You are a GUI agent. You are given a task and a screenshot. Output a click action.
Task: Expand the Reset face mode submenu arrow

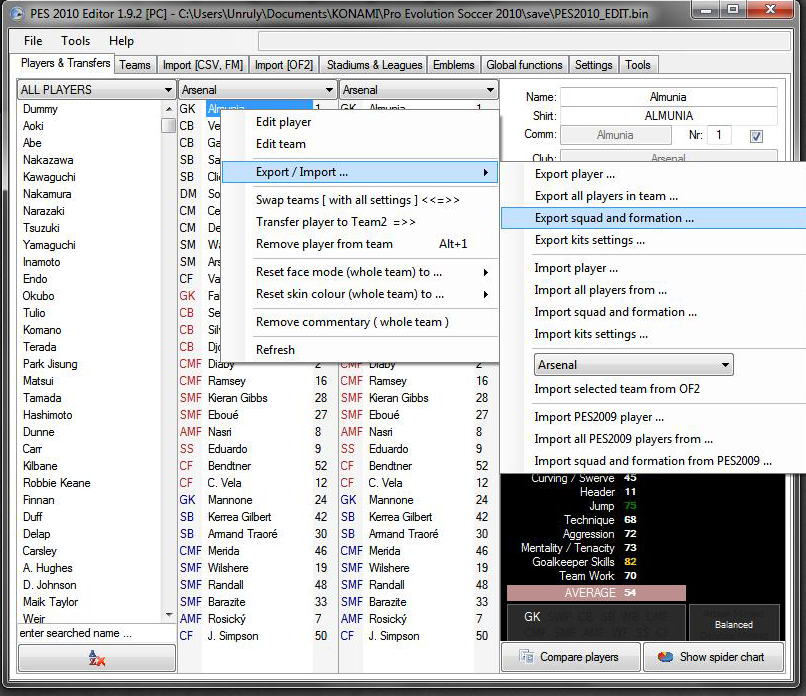[486, 272]
